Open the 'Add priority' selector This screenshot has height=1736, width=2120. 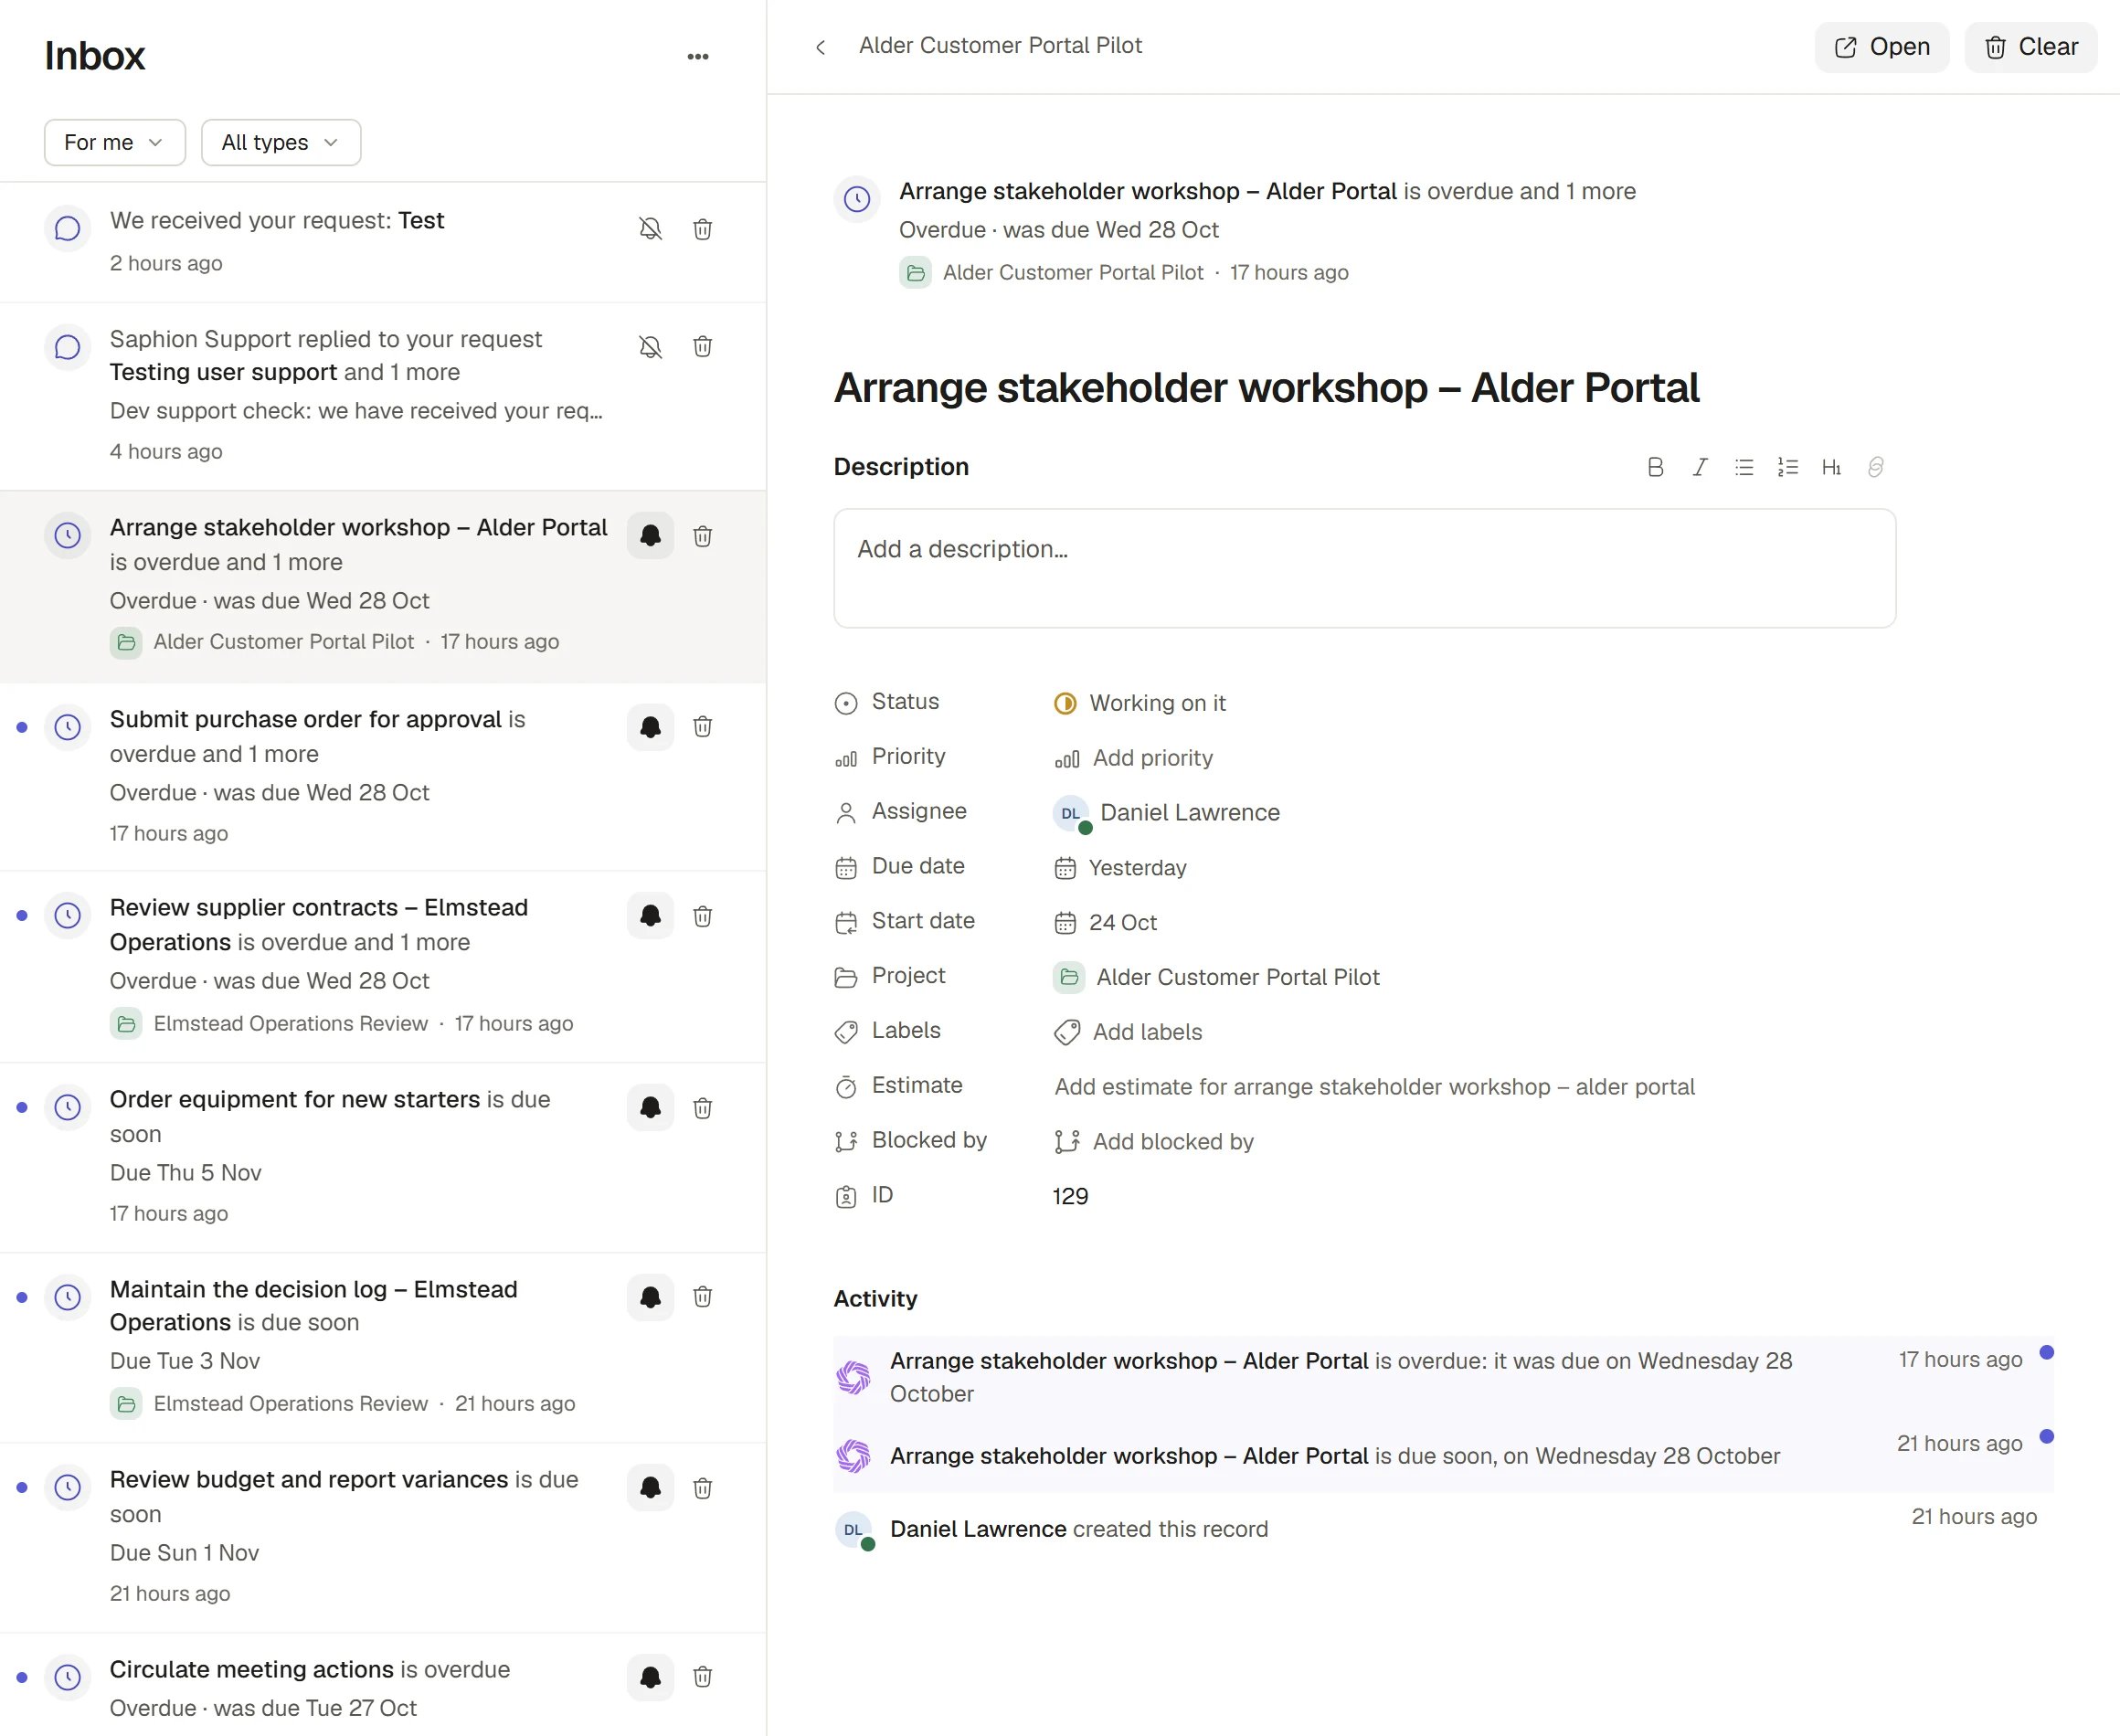point(1134,758)
